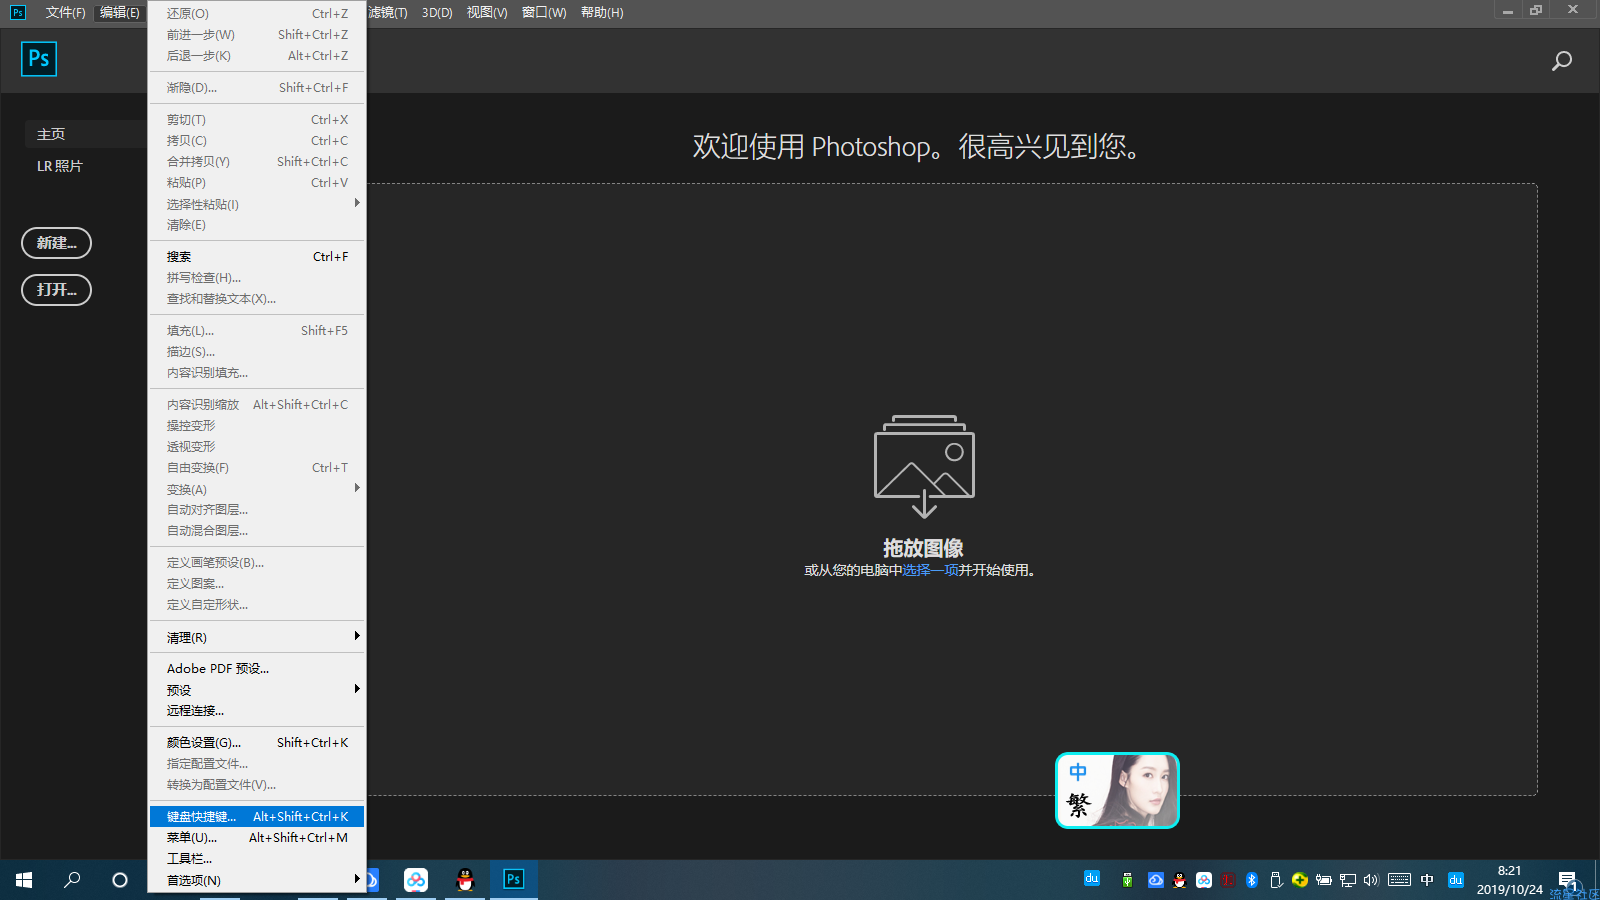Expand the 变换(A) submenu
Screen dimensions: 1600x900
(257, 489)
